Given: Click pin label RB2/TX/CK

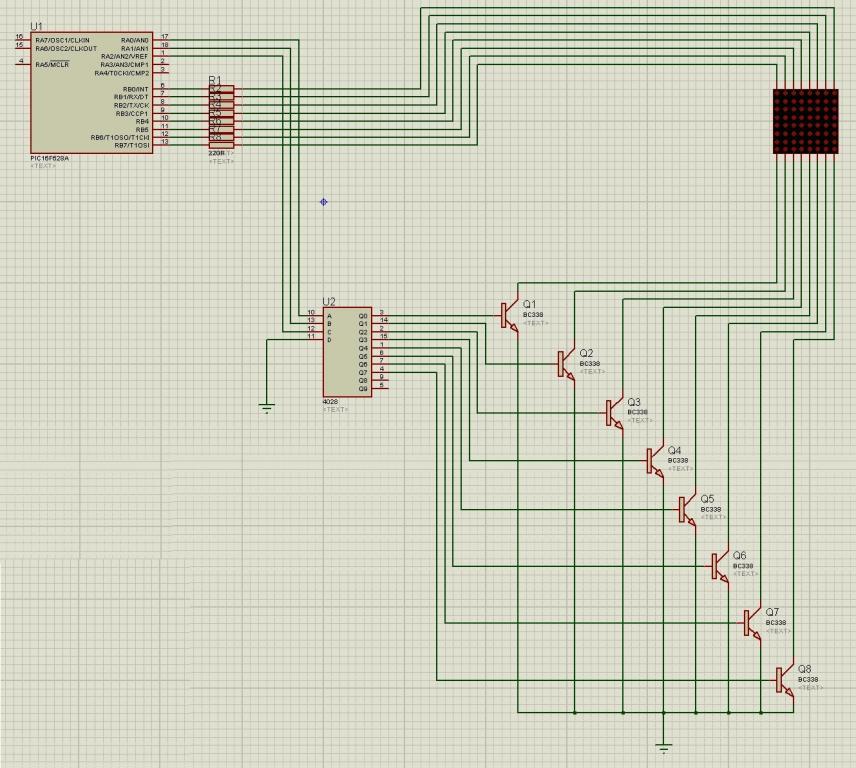Looking at the screenshot, I should tap(132, 105).
